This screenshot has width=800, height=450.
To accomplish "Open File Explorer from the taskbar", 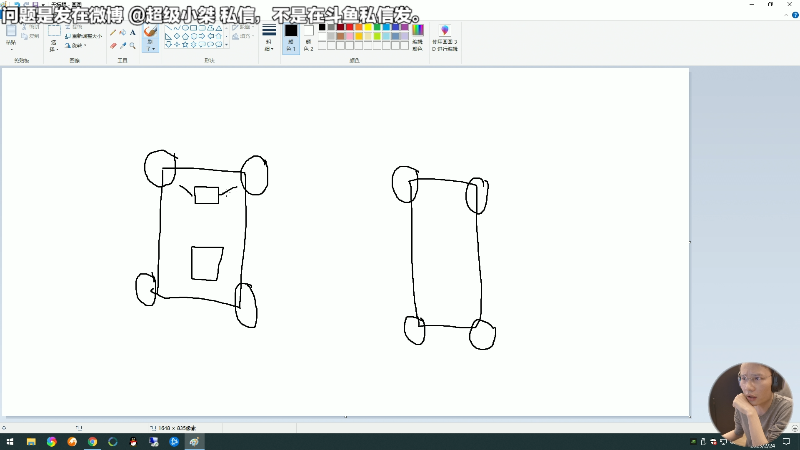I will pos(31,442).
